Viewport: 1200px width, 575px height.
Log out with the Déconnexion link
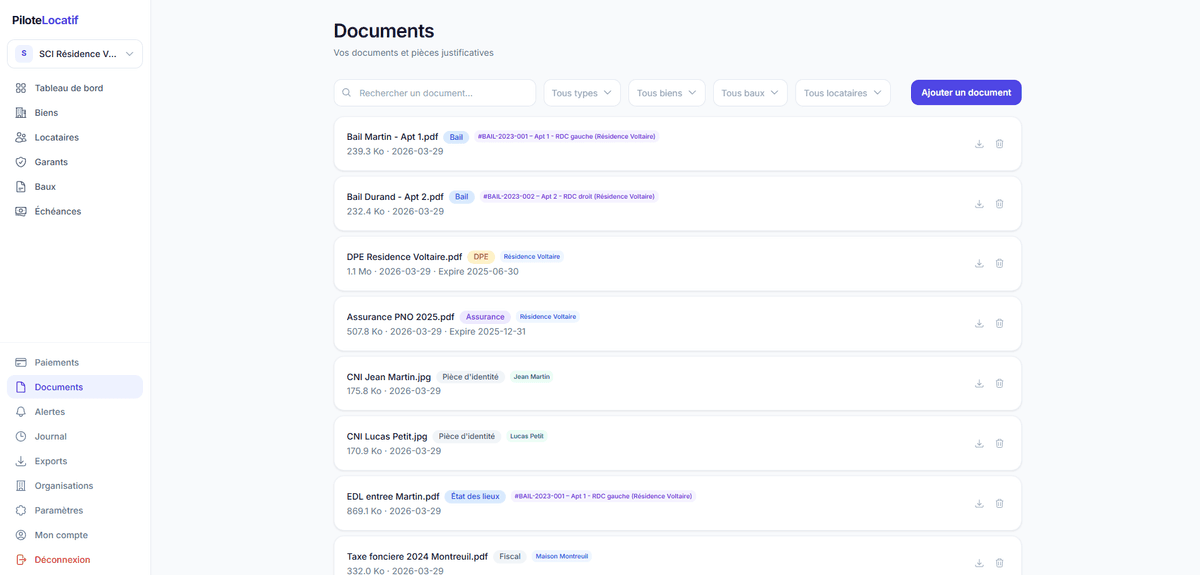point(62,560)
